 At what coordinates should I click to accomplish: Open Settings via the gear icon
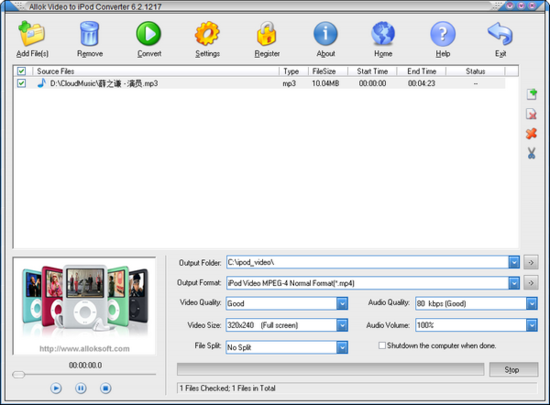pos(207,34)
